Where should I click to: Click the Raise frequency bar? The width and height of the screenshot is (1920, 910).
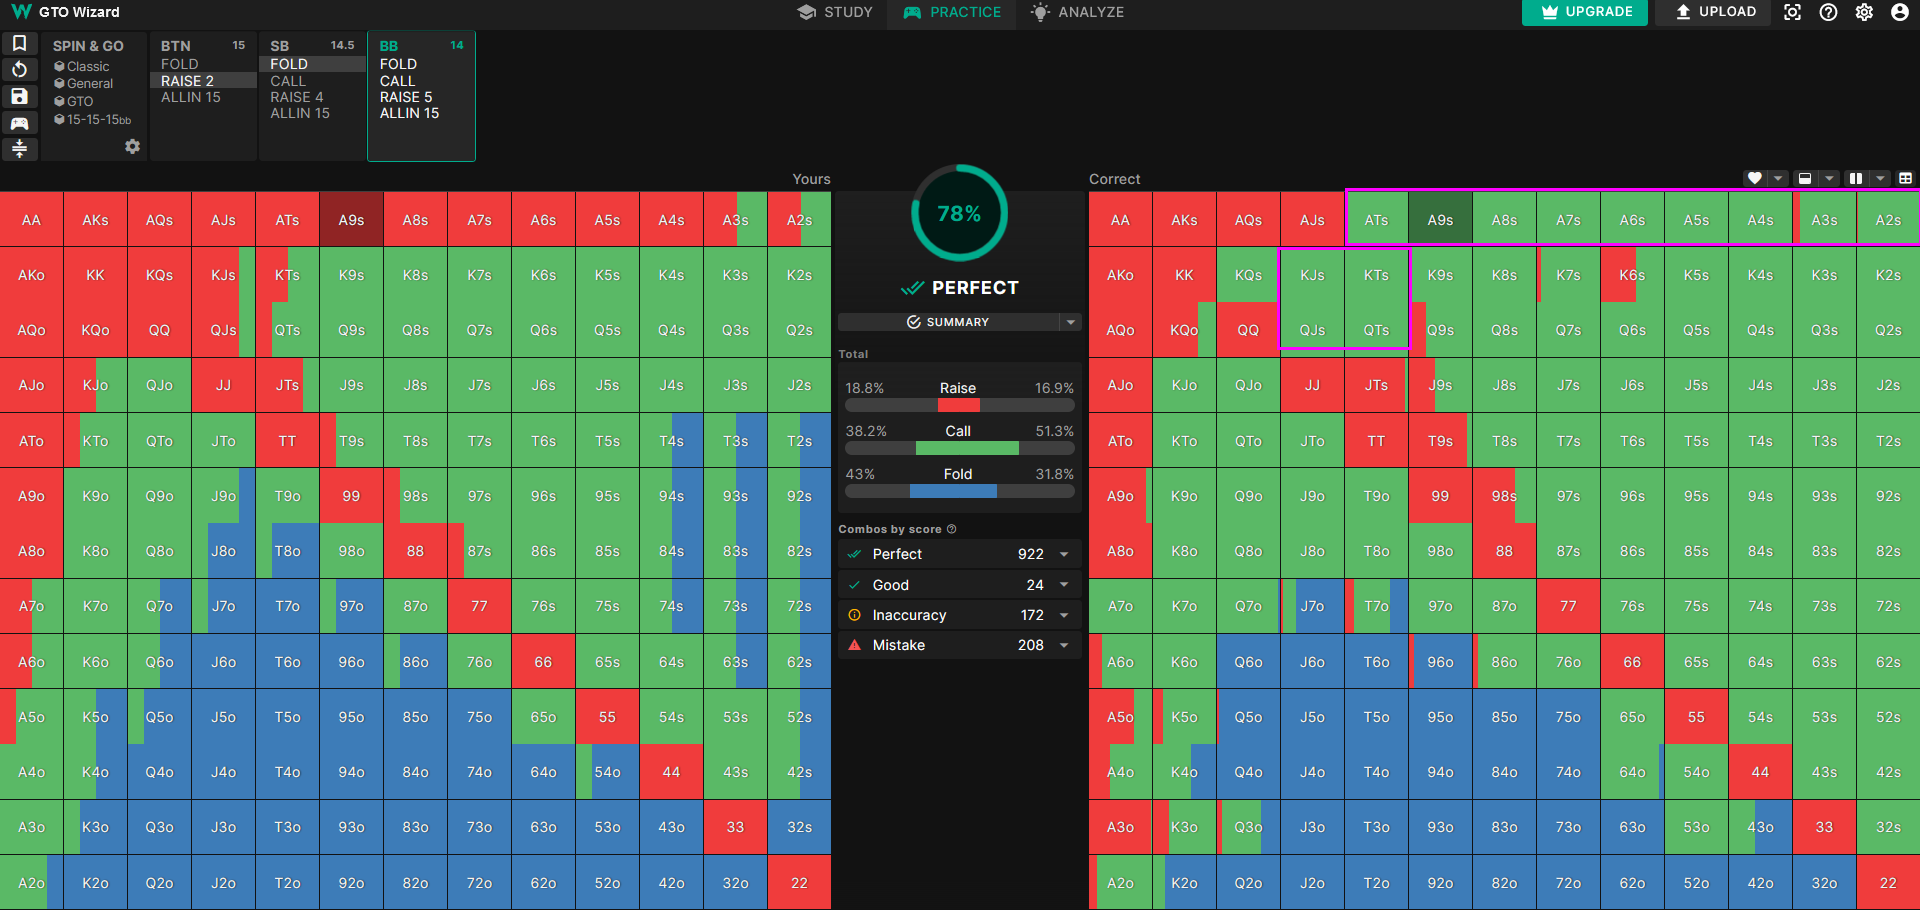click(959, 406)
